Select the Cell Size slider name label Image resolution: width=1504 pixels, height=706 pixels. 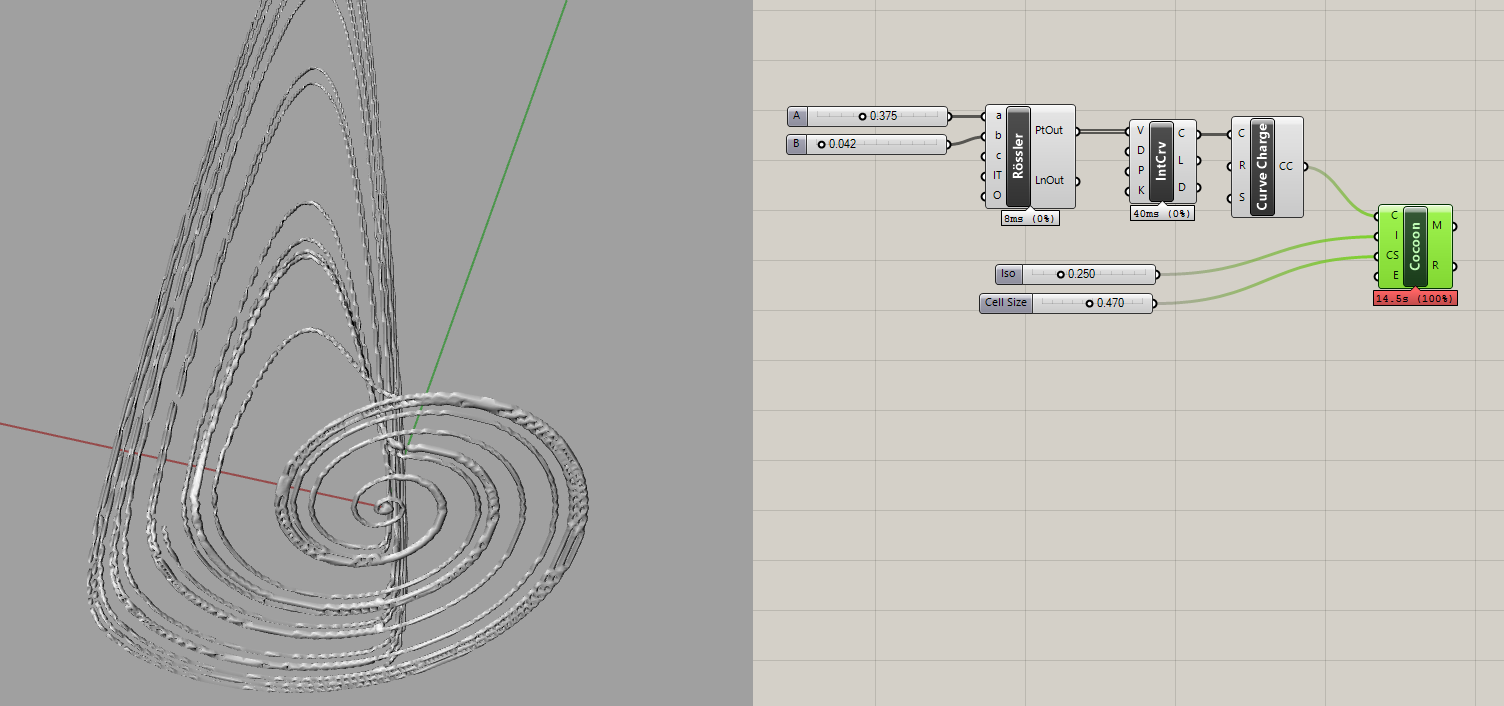point(1006,303)
